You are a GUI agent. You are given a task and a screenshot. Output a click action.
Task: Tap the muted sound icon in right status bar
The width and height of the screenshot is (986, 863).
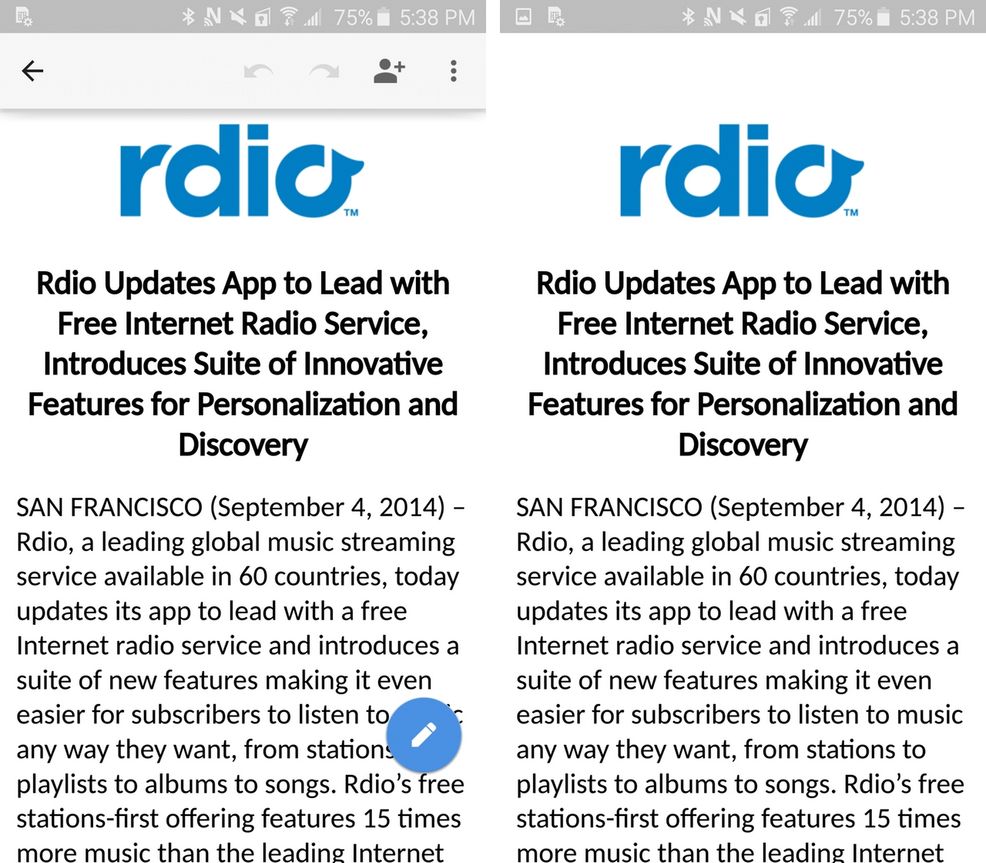738,17
